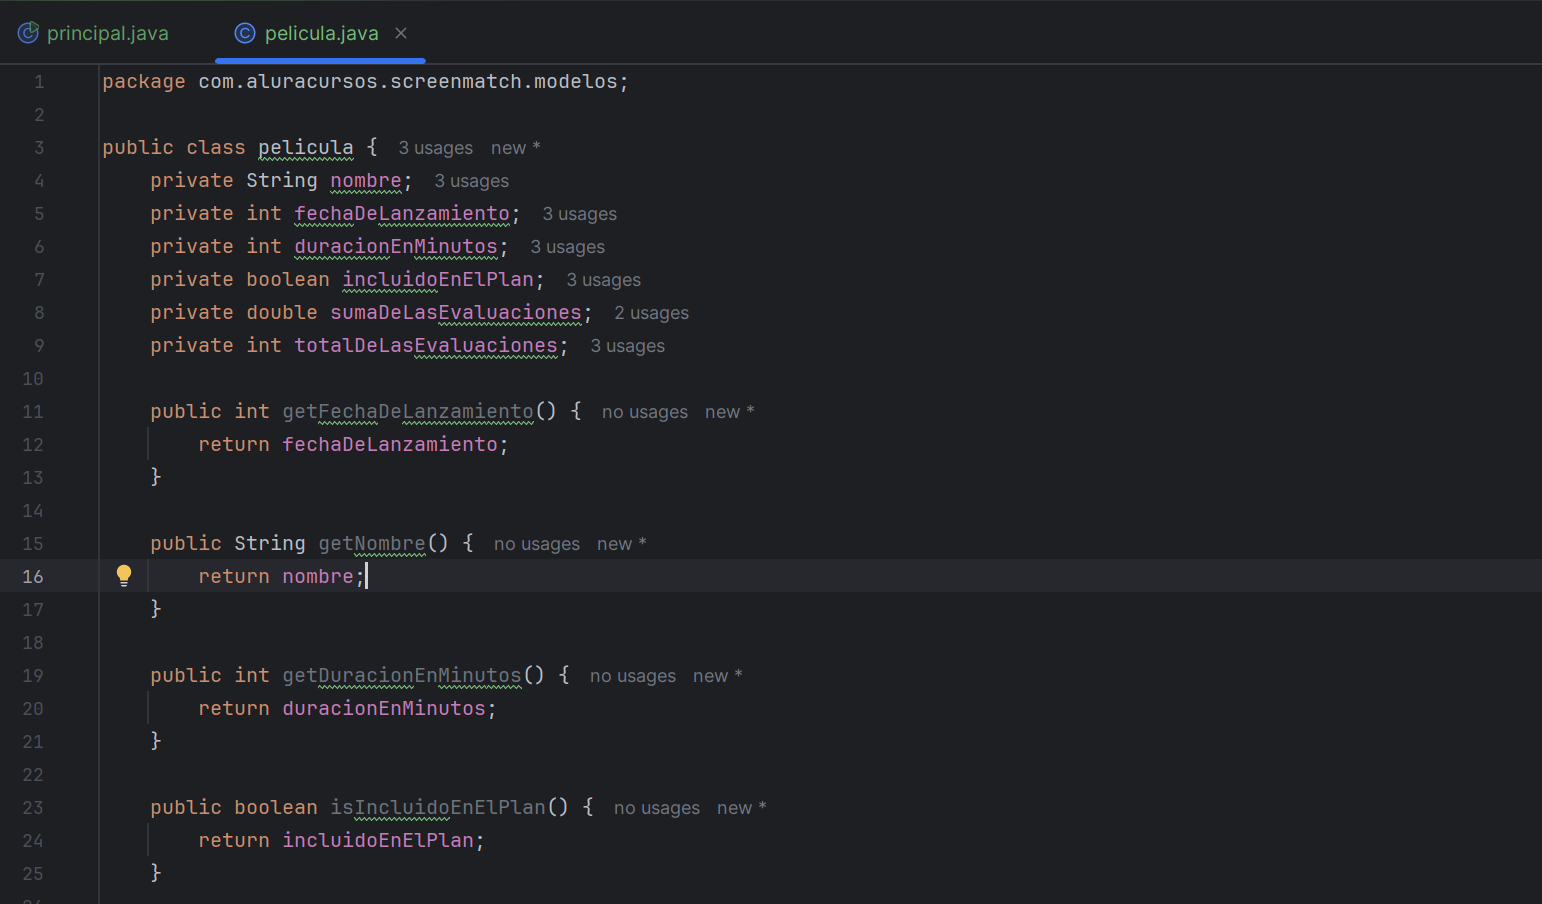Select the pelicula.java tab
Screen dimensions: 1542x904
pyautogui.click(x=321, y=33)
